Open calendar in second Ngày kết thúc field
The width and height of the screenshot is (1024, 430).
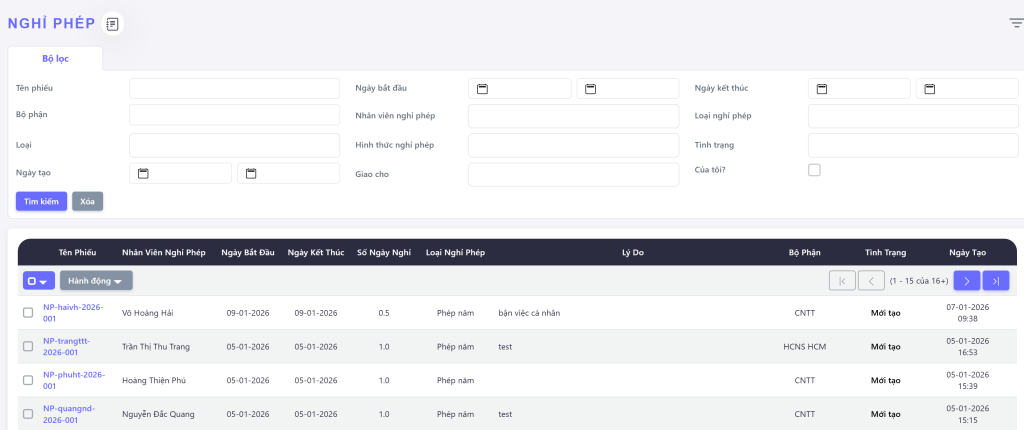[x=930, y=89]
